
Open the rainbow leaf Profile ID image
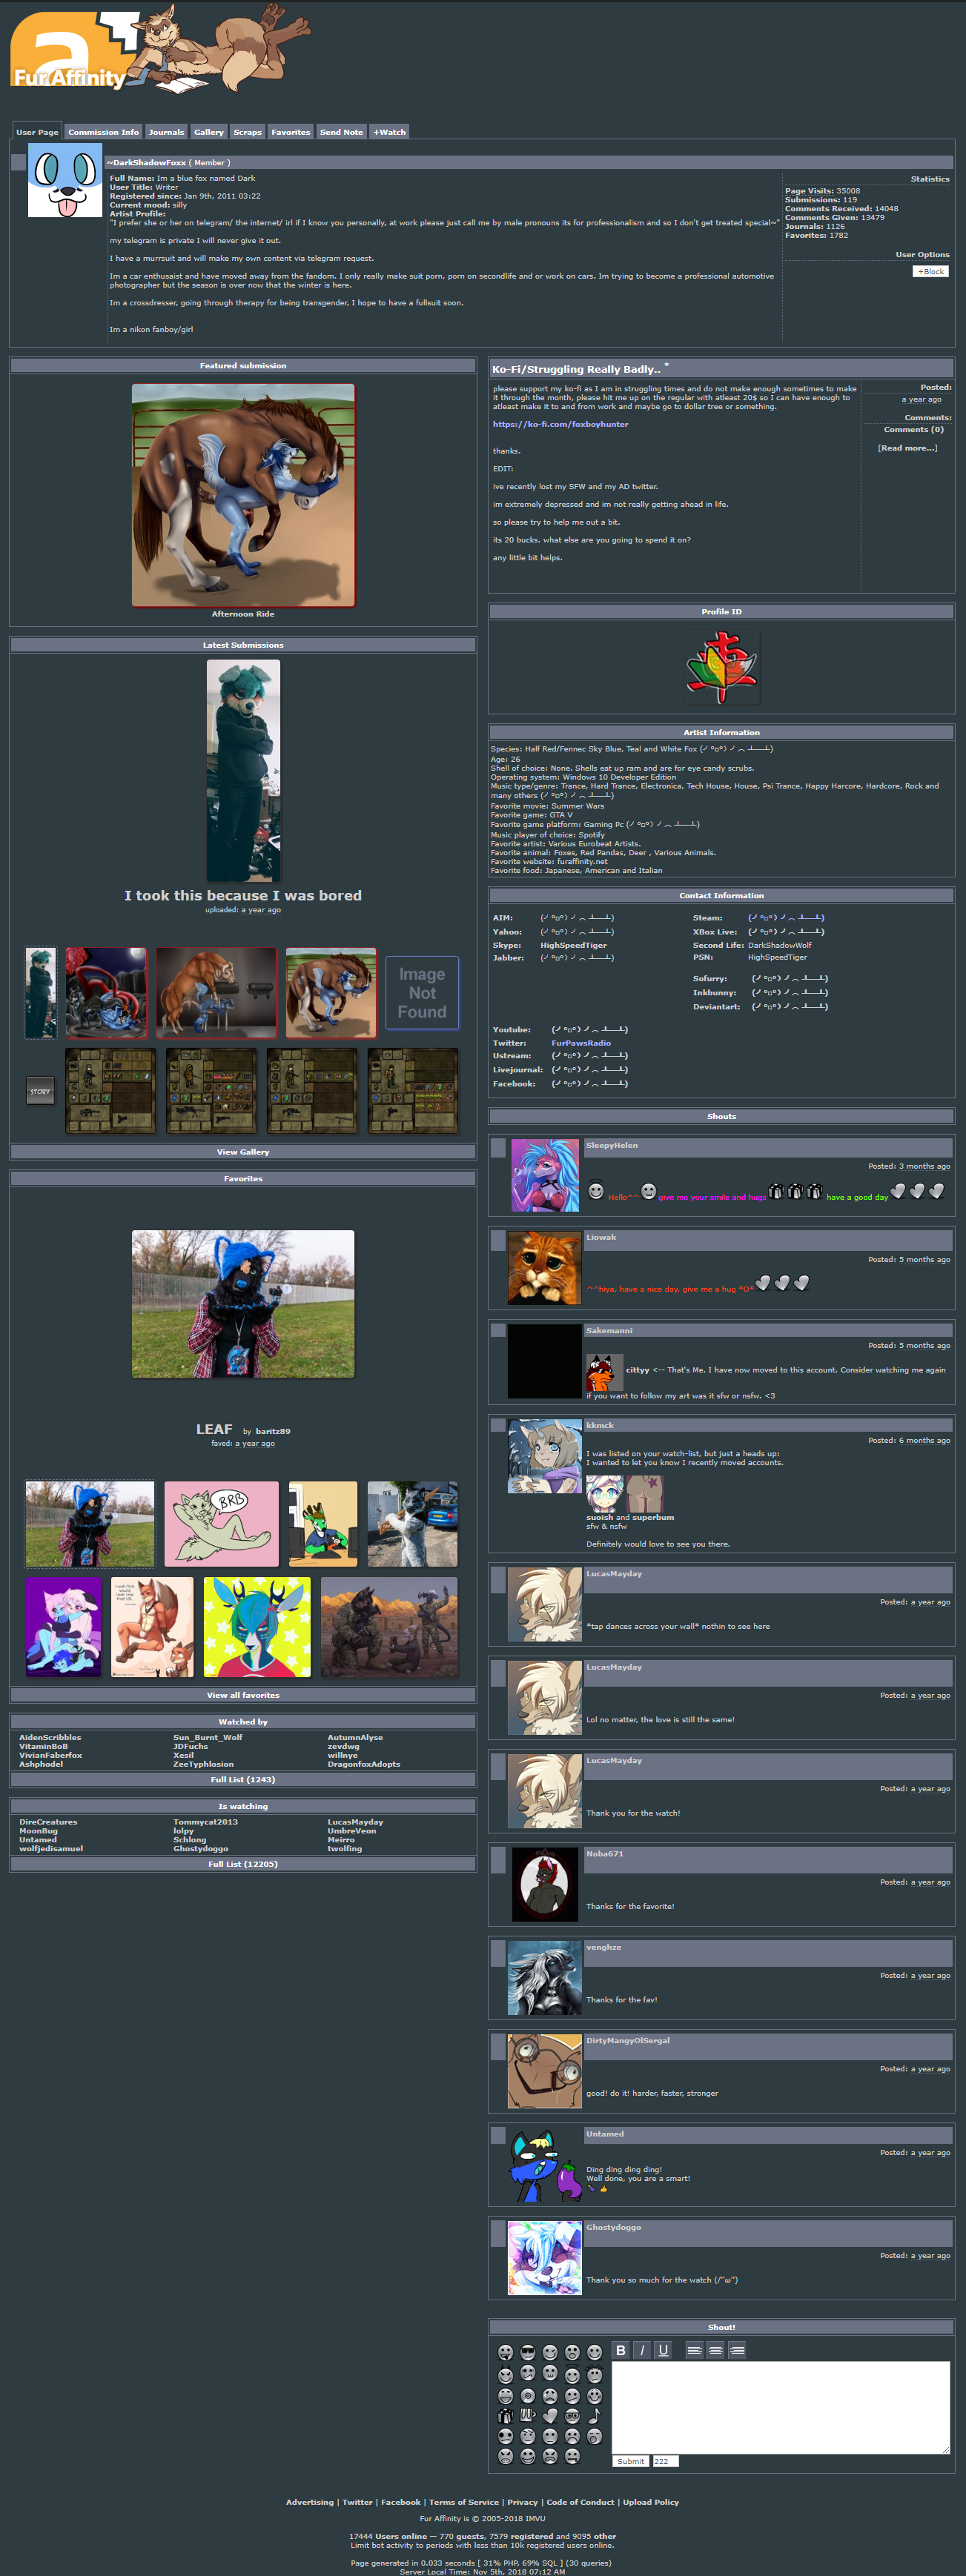pos(723,667)
